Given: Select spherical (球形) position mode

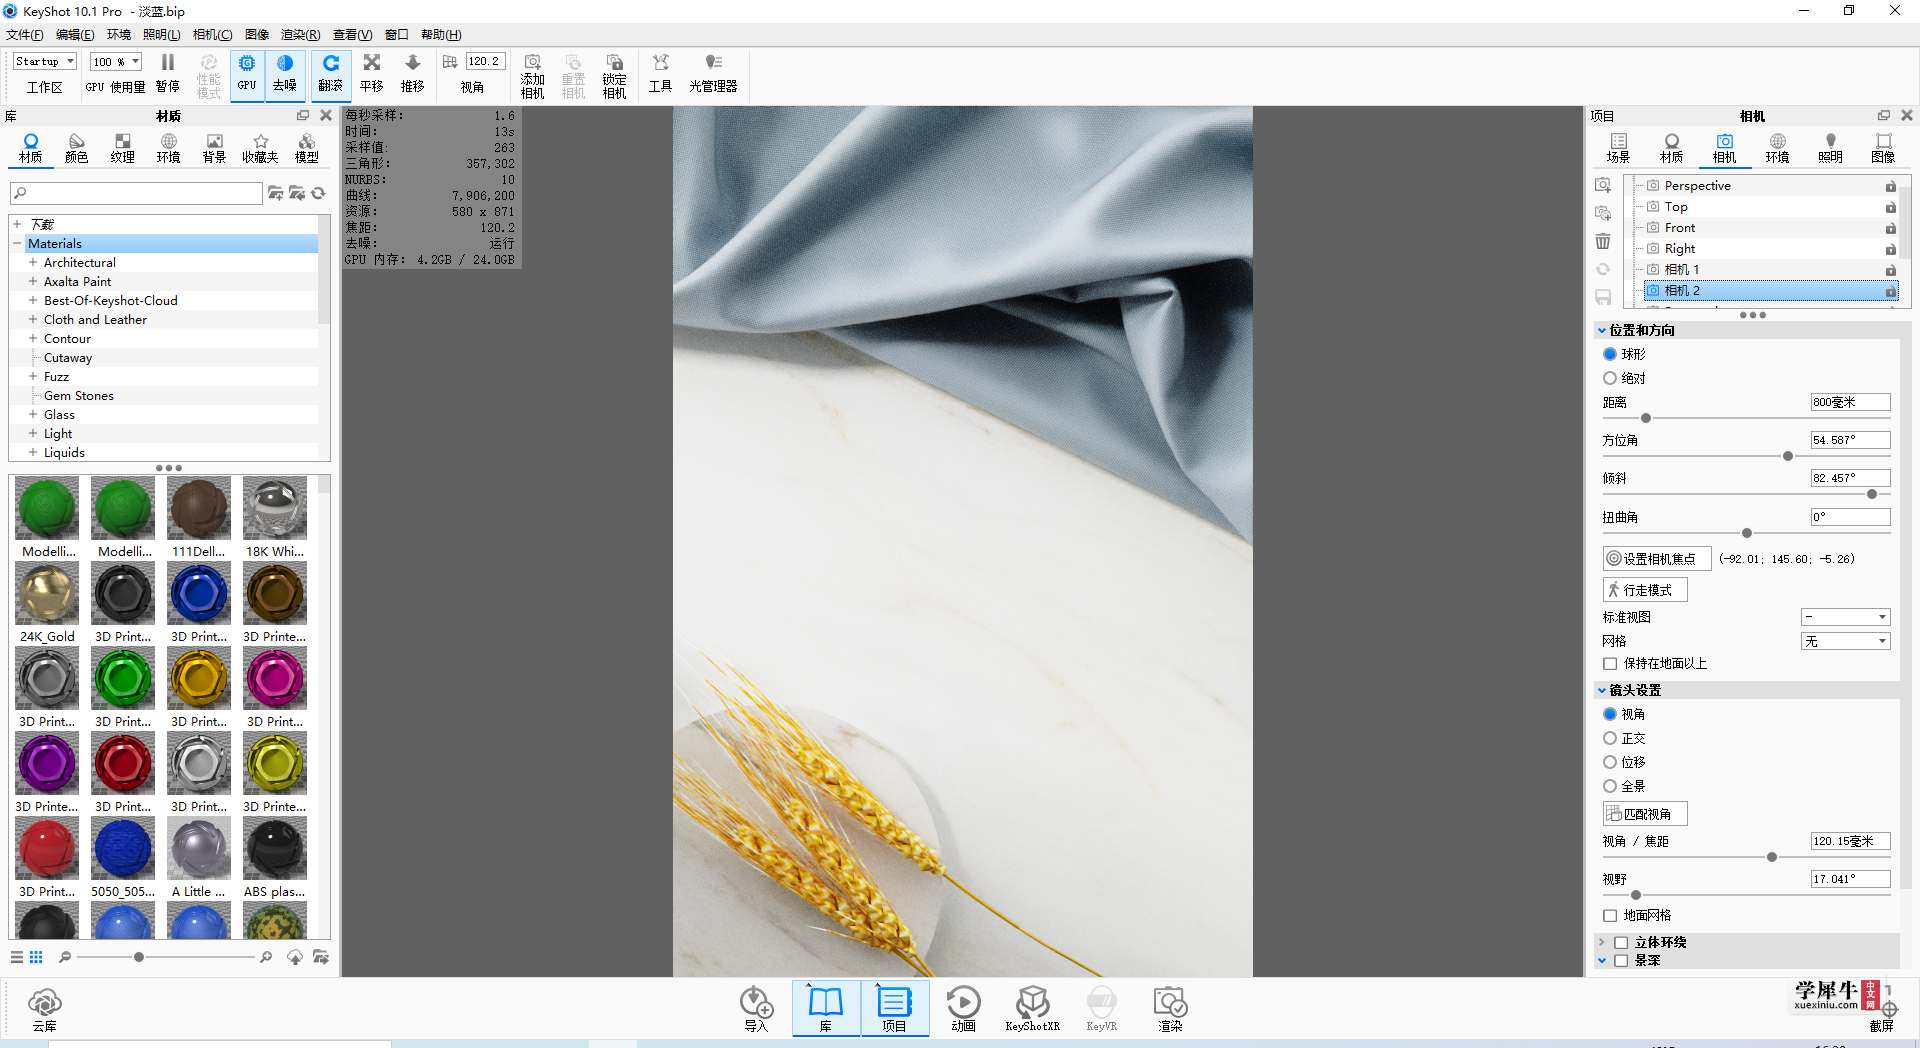Looking at the screenshot, I should [1610, 354].
